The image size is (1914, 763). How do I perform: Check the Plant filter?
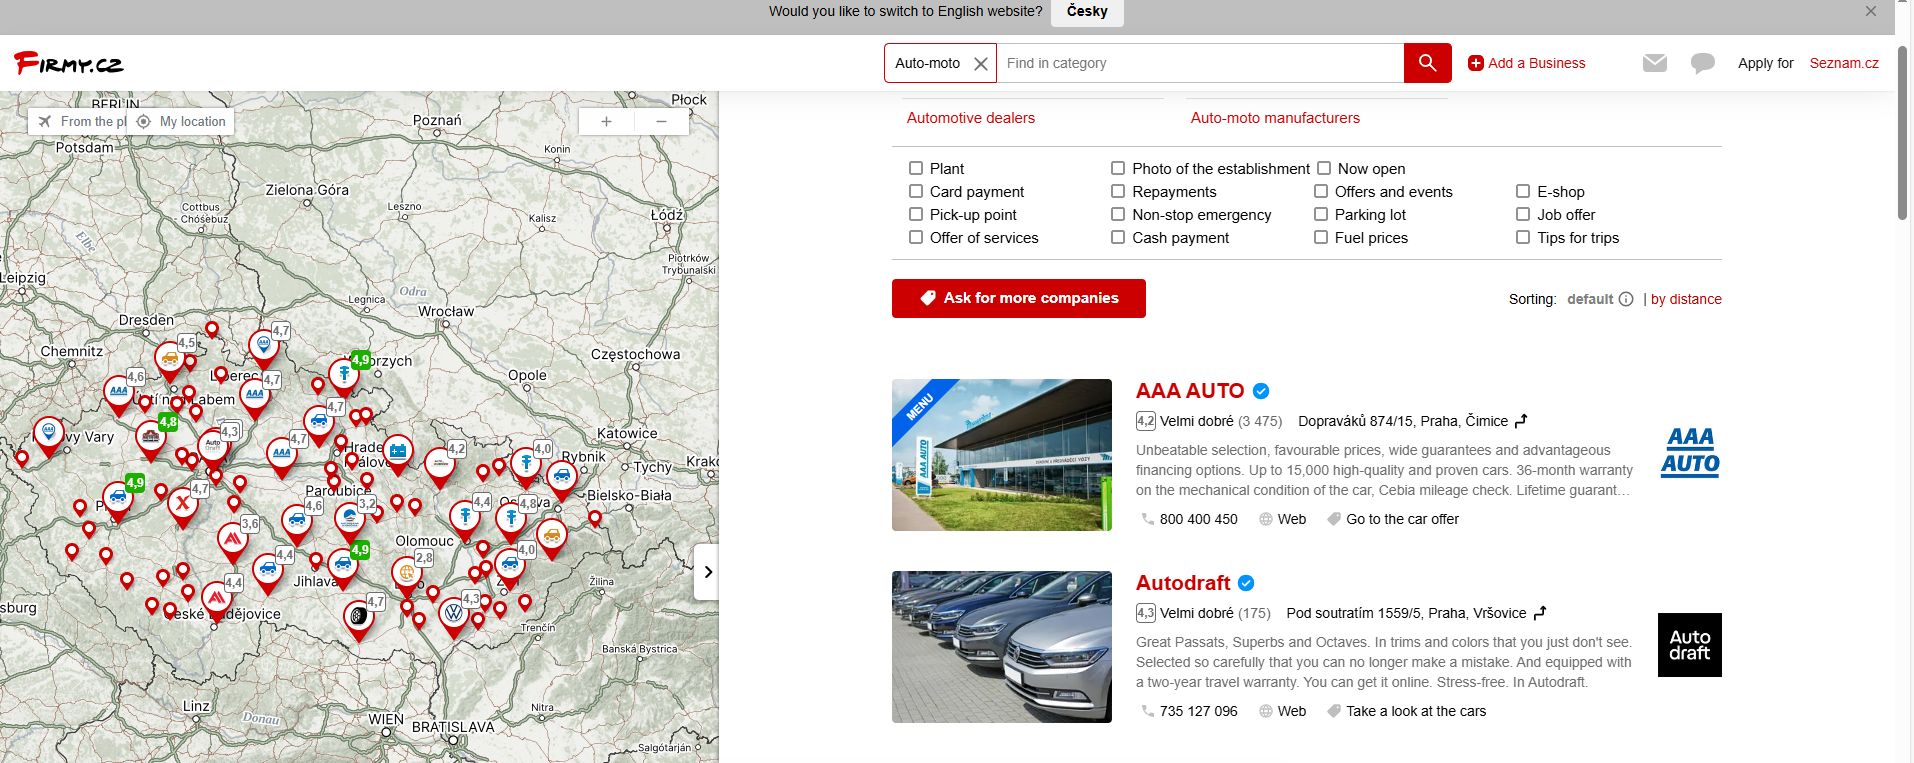pyautogui.click(x=916, y=168)
